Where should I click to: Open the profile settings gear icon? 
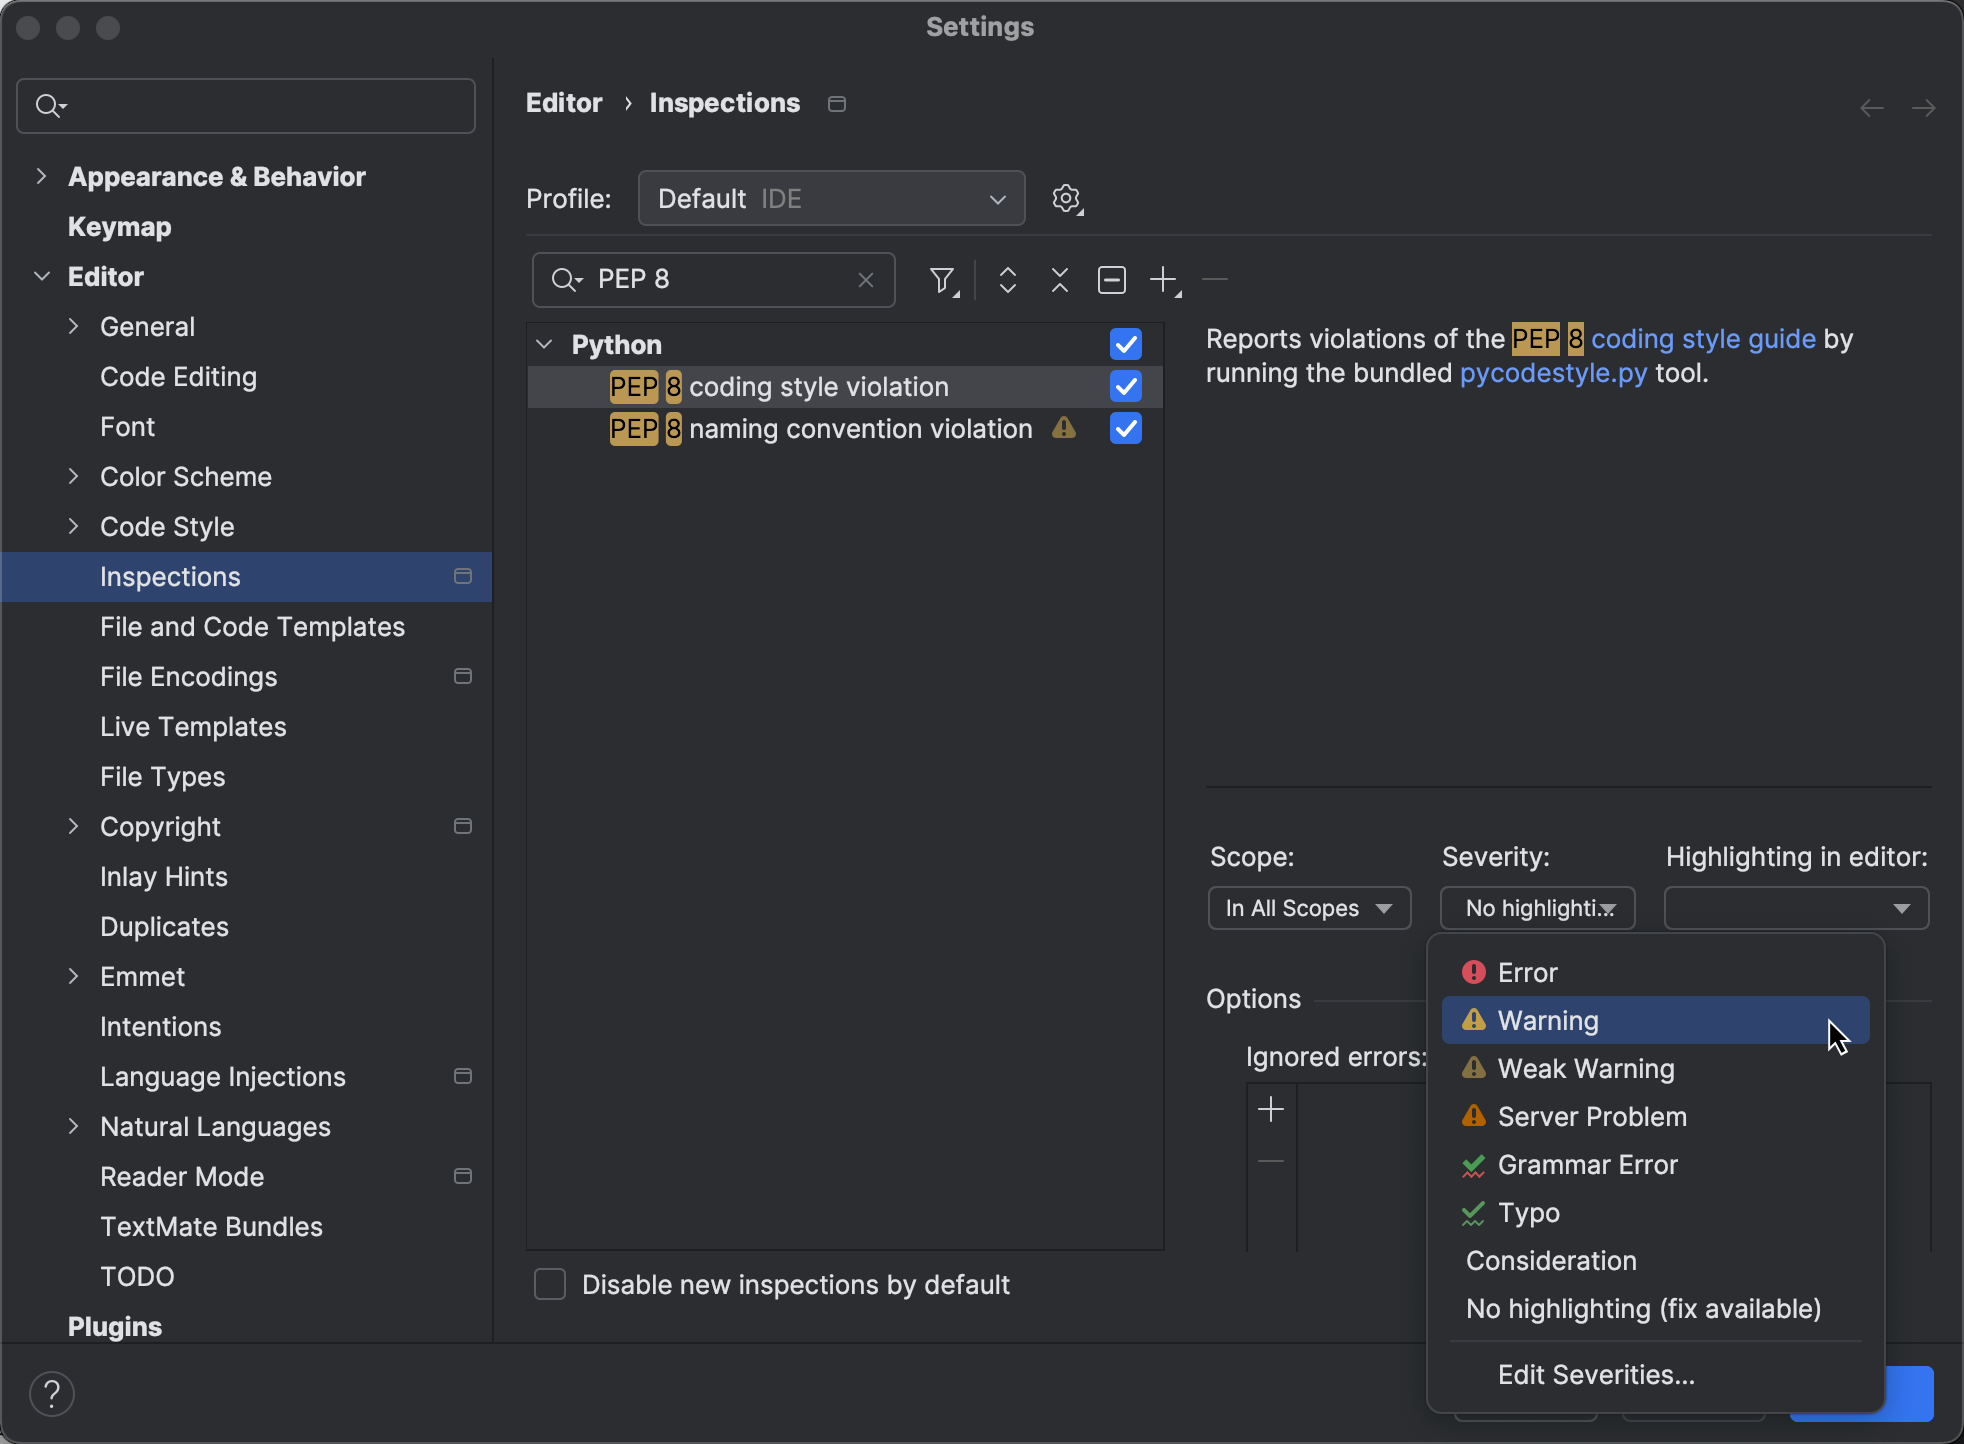coord(1067,198)
